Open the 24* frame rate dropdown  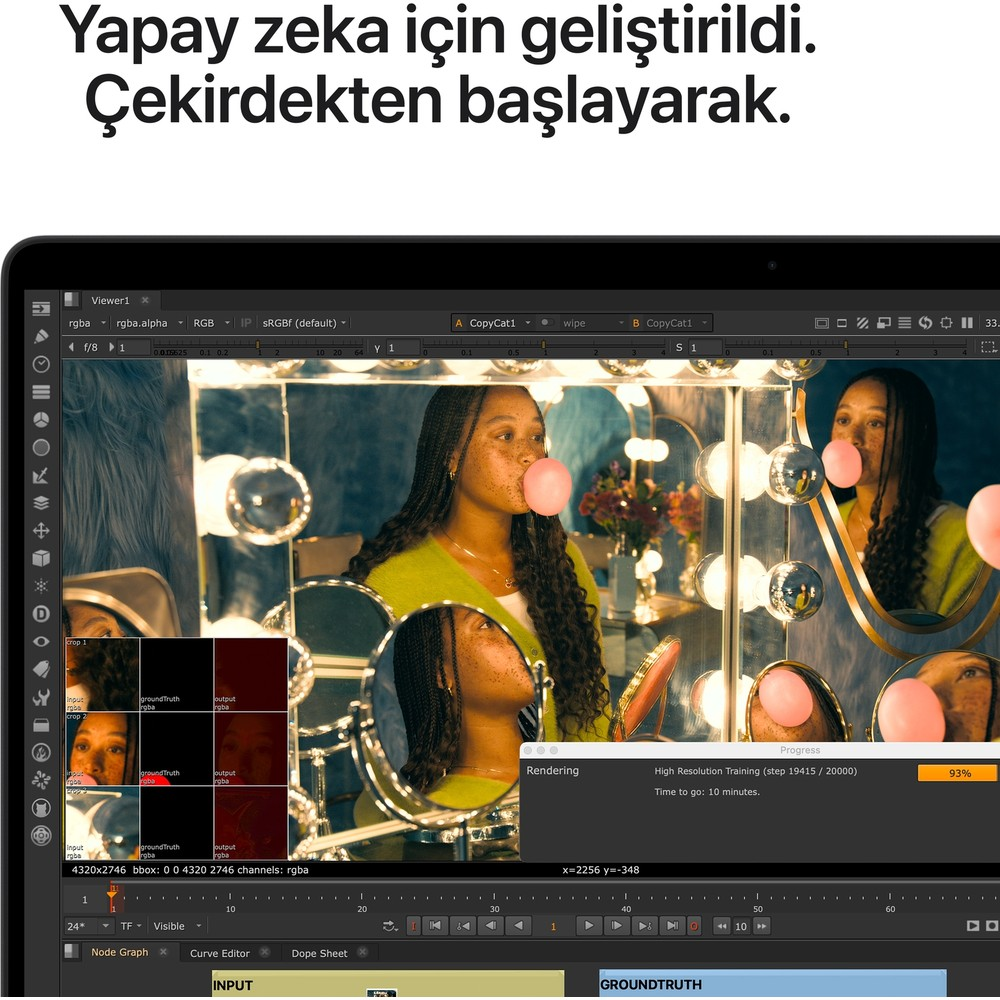[x=88, y=926]
